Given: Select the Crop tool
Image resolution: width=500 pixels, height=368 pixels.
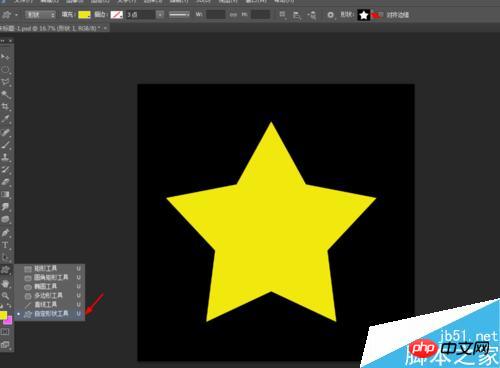Looking at the screenshot, I should pyautogui.click(x=5, y=107).
